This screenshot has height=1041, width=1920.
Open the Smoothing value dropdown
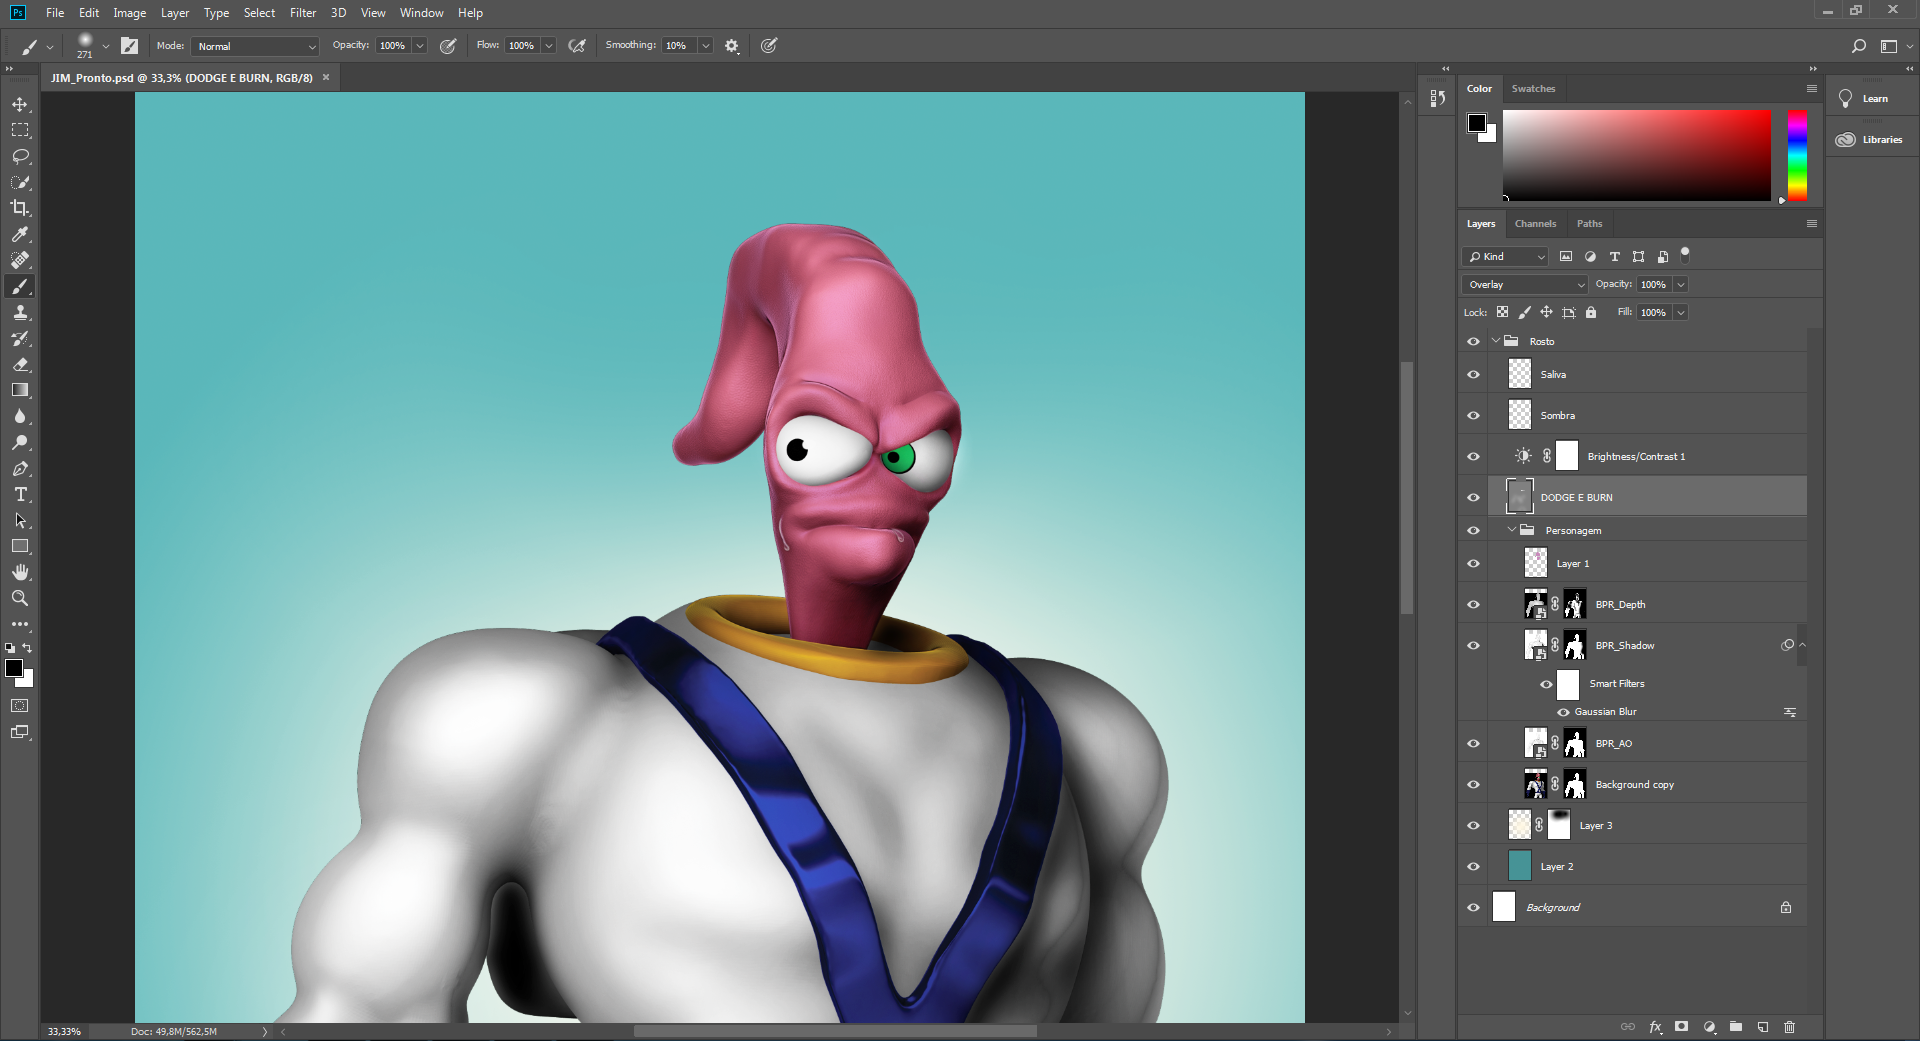point(706,46)
